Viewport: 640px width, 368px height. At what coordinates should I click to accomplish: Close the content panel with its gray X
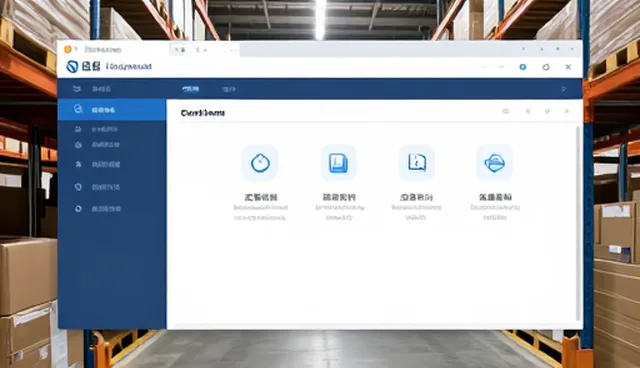pyautogui.click(x=567, y=111)
